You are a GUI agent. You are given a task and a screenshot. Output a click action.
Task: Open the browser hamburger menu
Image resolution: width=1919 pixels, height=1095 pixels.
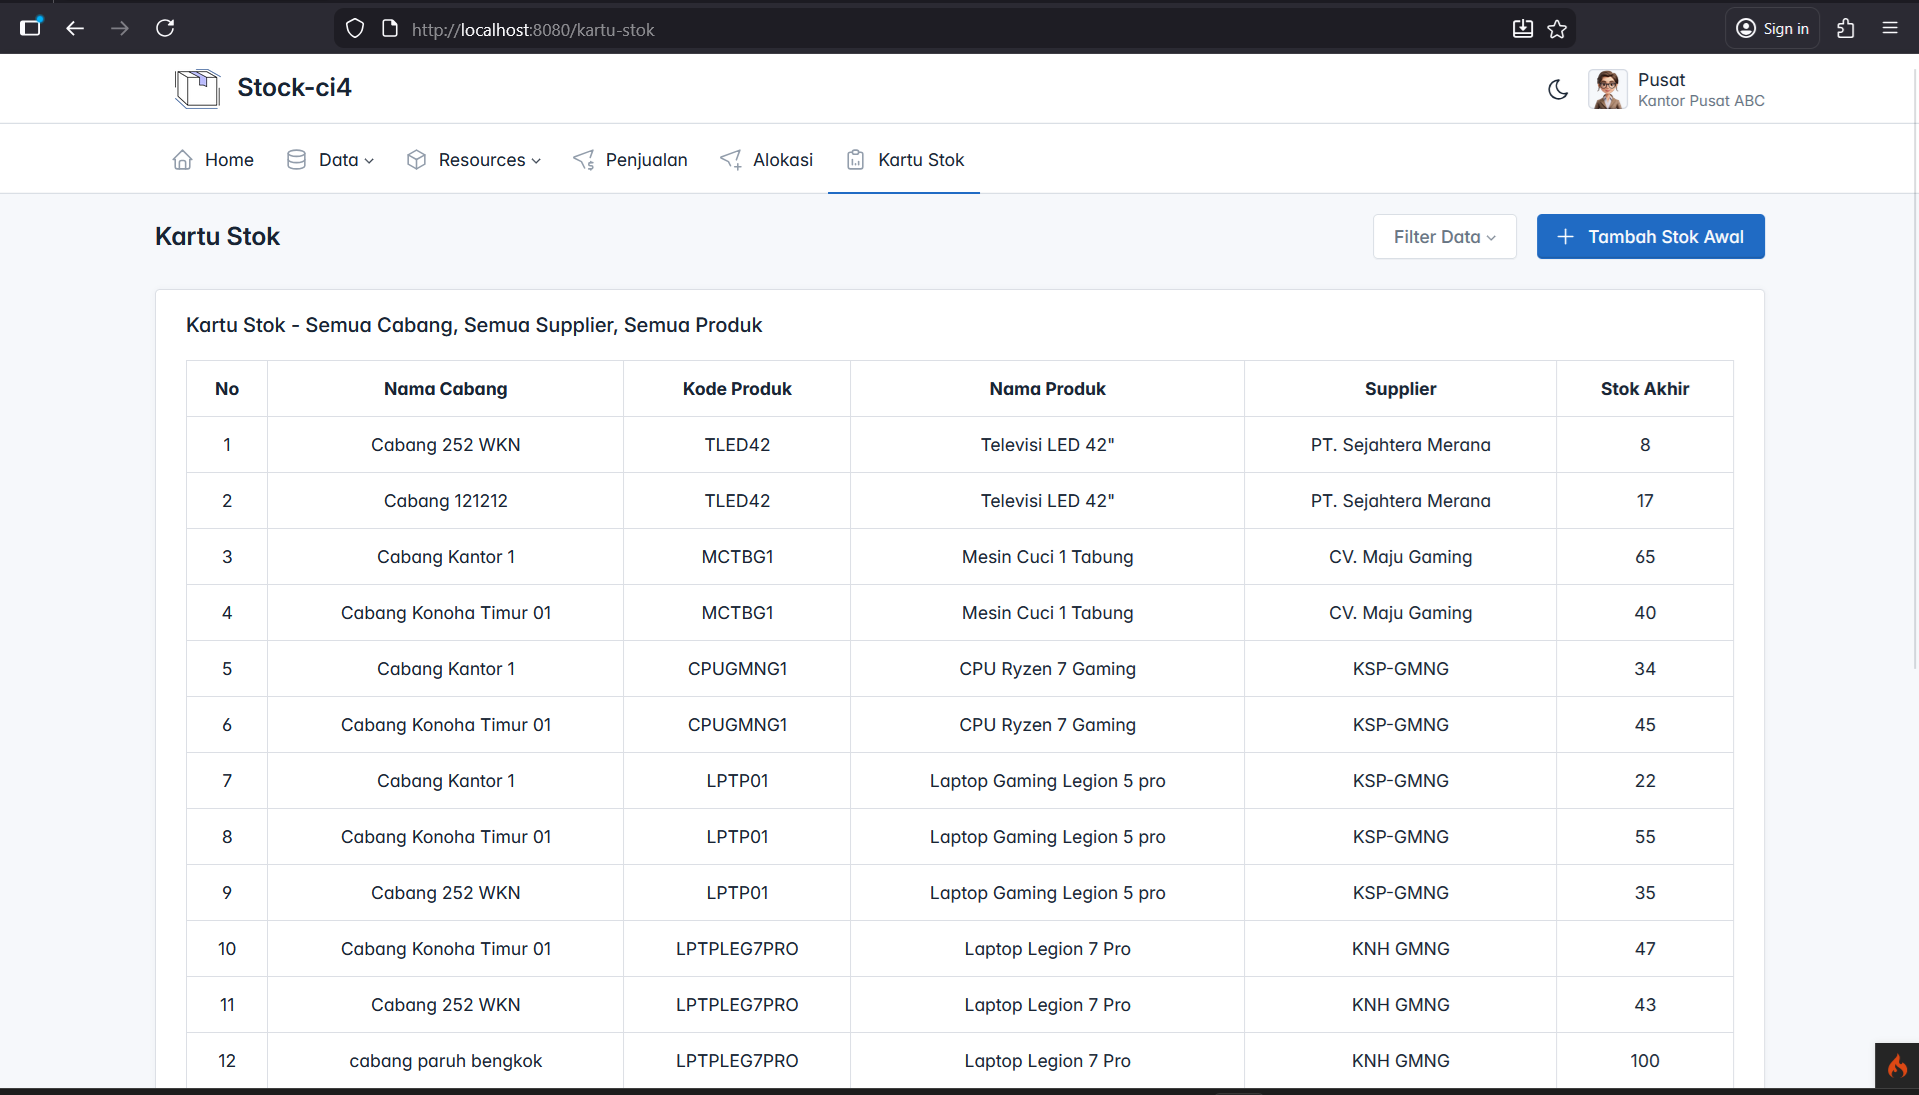(1890, 28)
